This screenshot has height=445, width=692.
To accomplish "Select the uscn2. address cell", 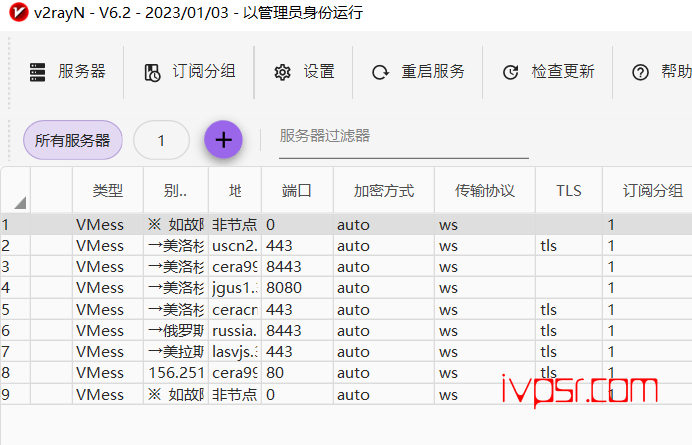I will (x=235, y=246).
